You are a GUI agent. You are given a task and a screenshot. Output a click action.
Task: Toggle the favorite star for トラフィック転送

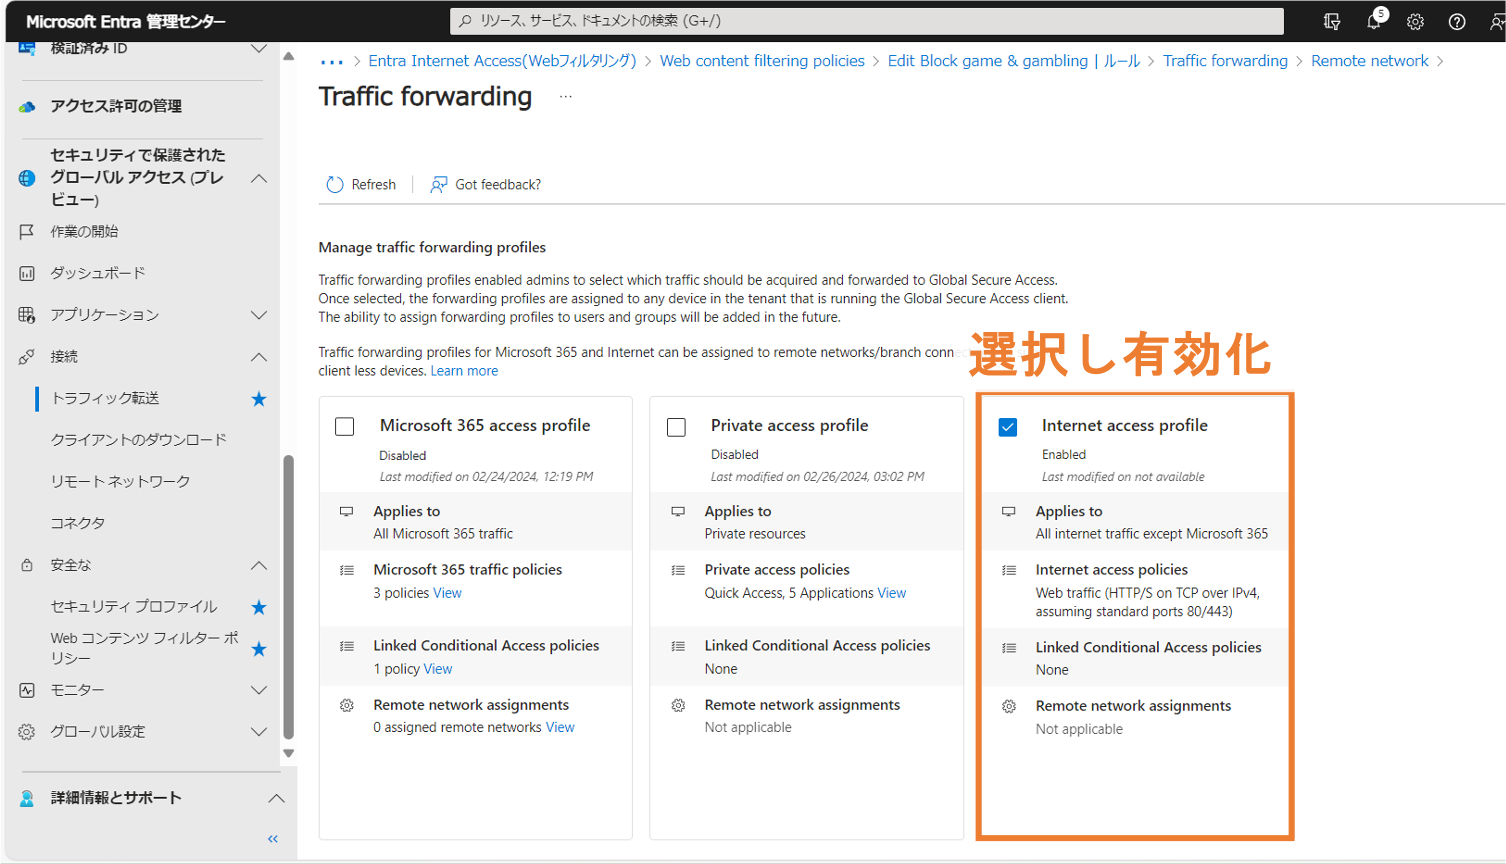pos(259,399)
